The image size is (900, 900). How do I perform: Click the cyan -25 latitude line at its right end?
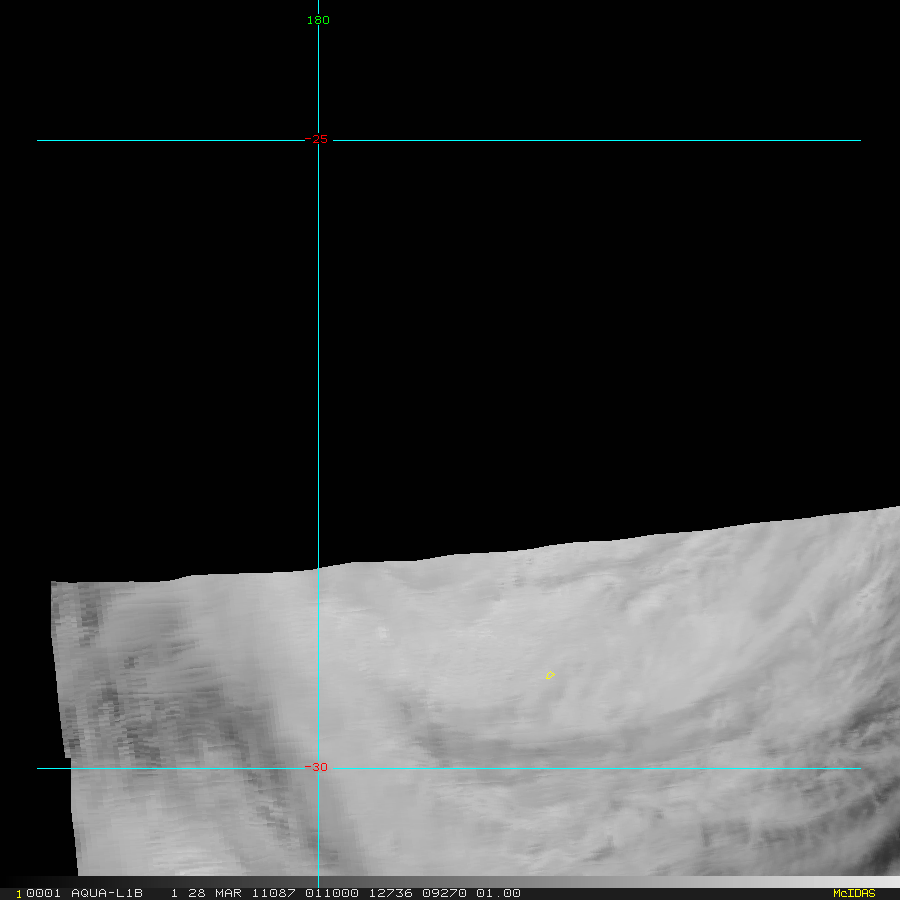pos(855,140)
